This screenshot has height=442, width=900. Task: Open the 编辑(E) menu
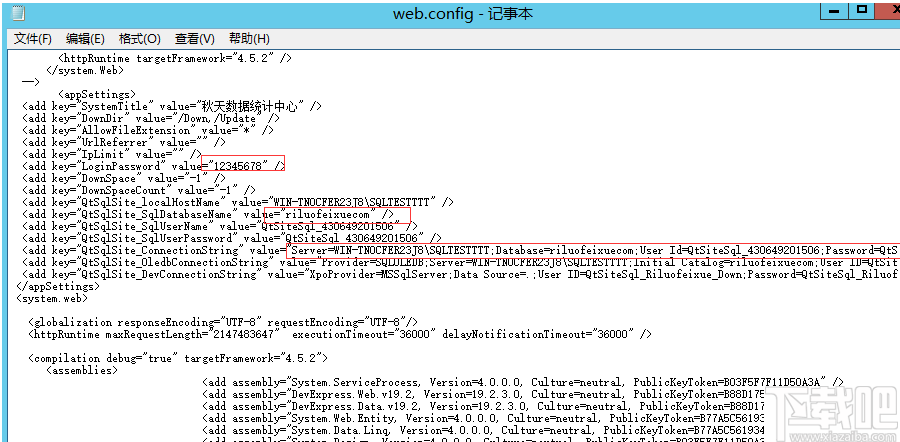pyautogui.click(x=85, y=38)
